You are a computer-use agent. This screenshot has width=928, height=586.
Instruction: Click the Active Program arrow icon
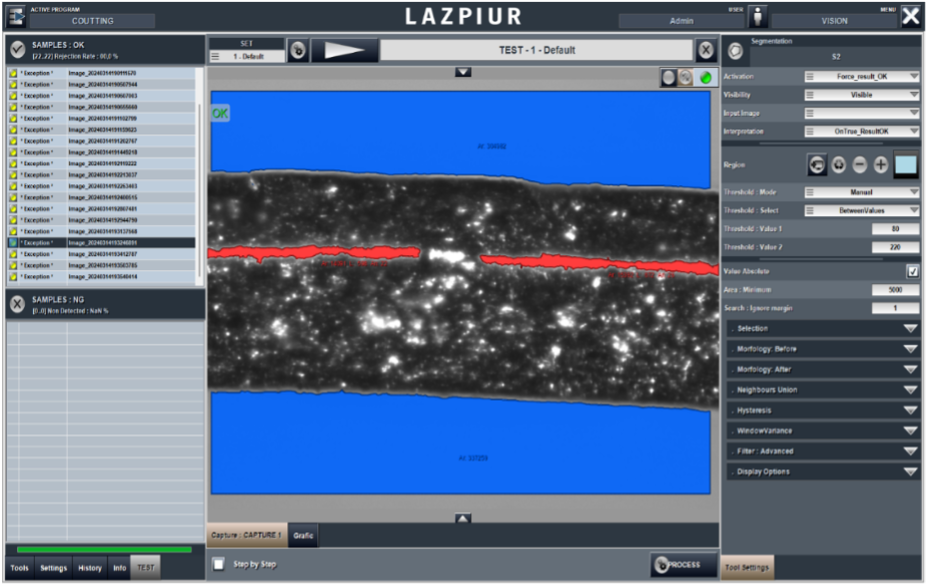17,16
